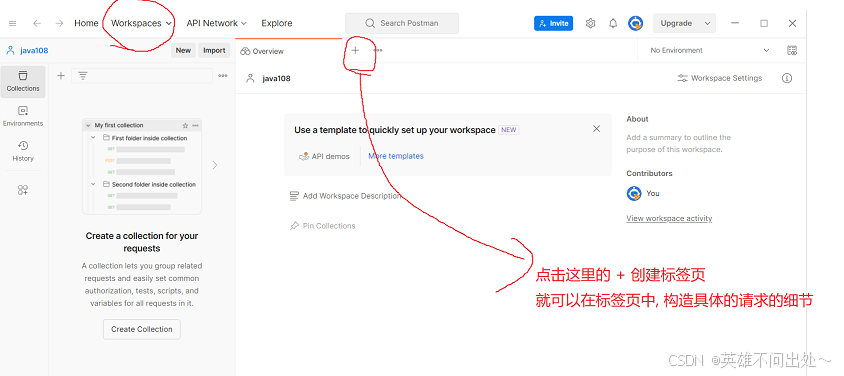Select the API demos template
This screenshot has width=844, height=376.
[324, 156]
